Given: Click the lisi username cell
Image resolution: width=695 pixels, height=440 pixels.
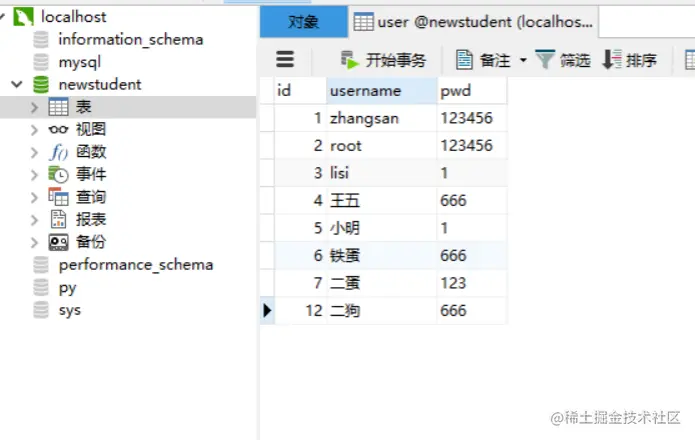Looking at the screenshot, I should tap(382, 173).
